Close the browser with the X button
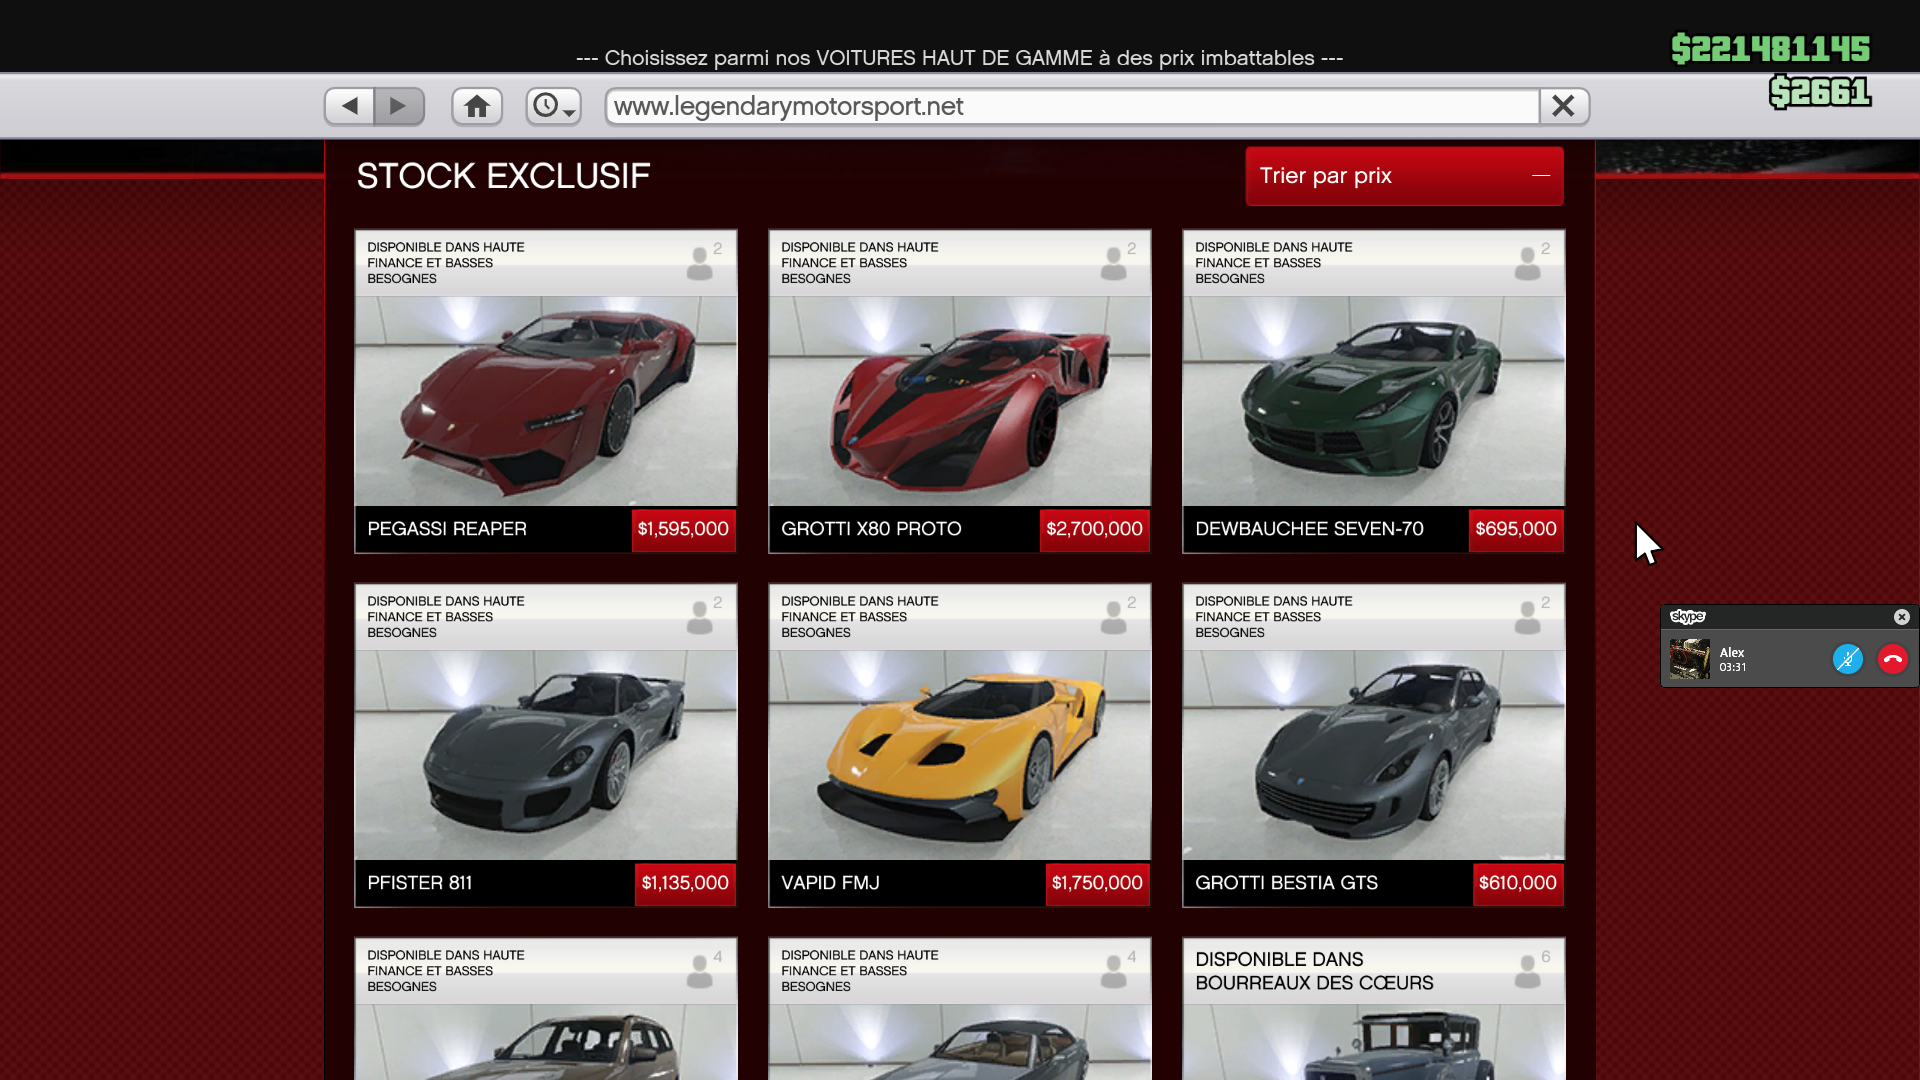1920x1080 pixels. coord(1564,106)
